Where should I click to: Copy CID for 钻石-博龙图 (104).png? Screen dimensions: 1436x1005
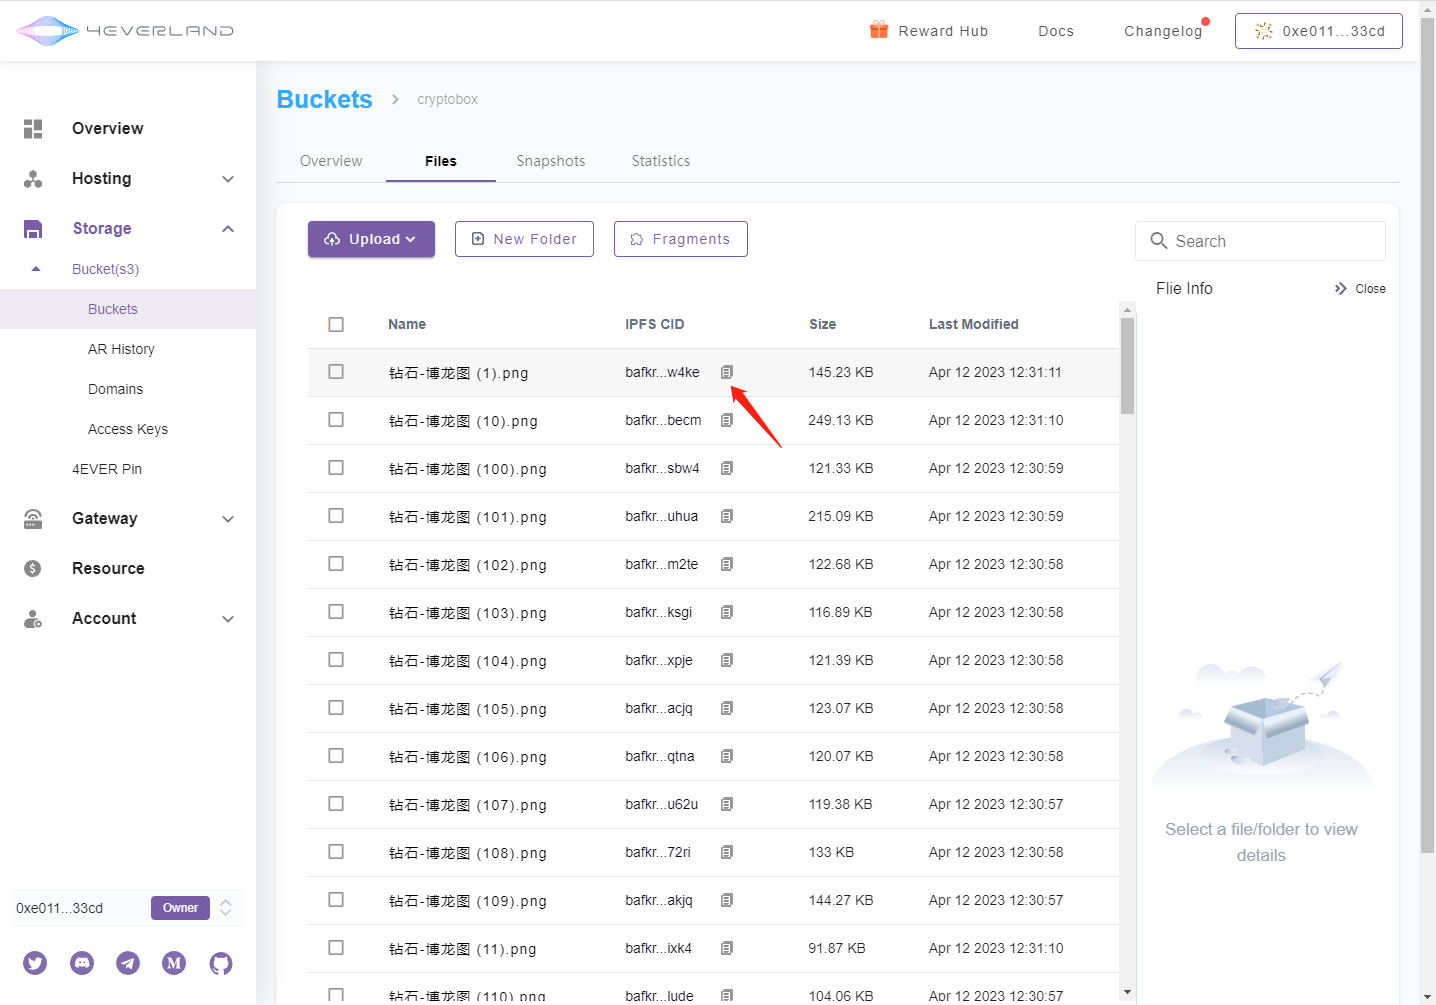point(727,660)
